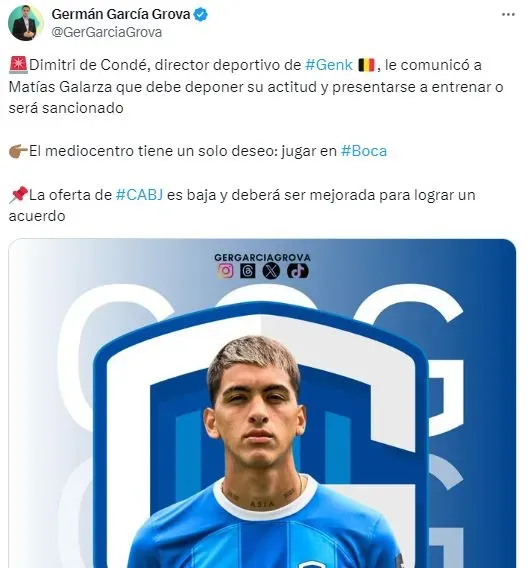Open the #Genk hashtag
The image size is (529, 568).
[329, 65]
